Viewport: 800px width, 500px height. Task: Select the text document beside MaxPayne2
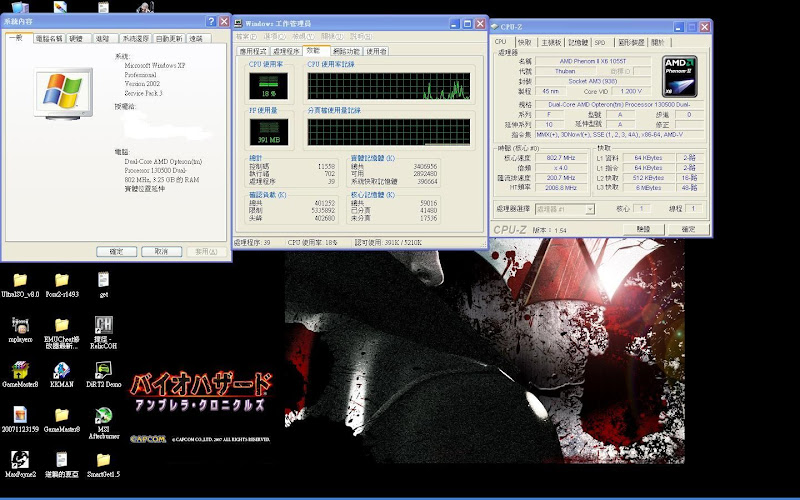point(62,459)
